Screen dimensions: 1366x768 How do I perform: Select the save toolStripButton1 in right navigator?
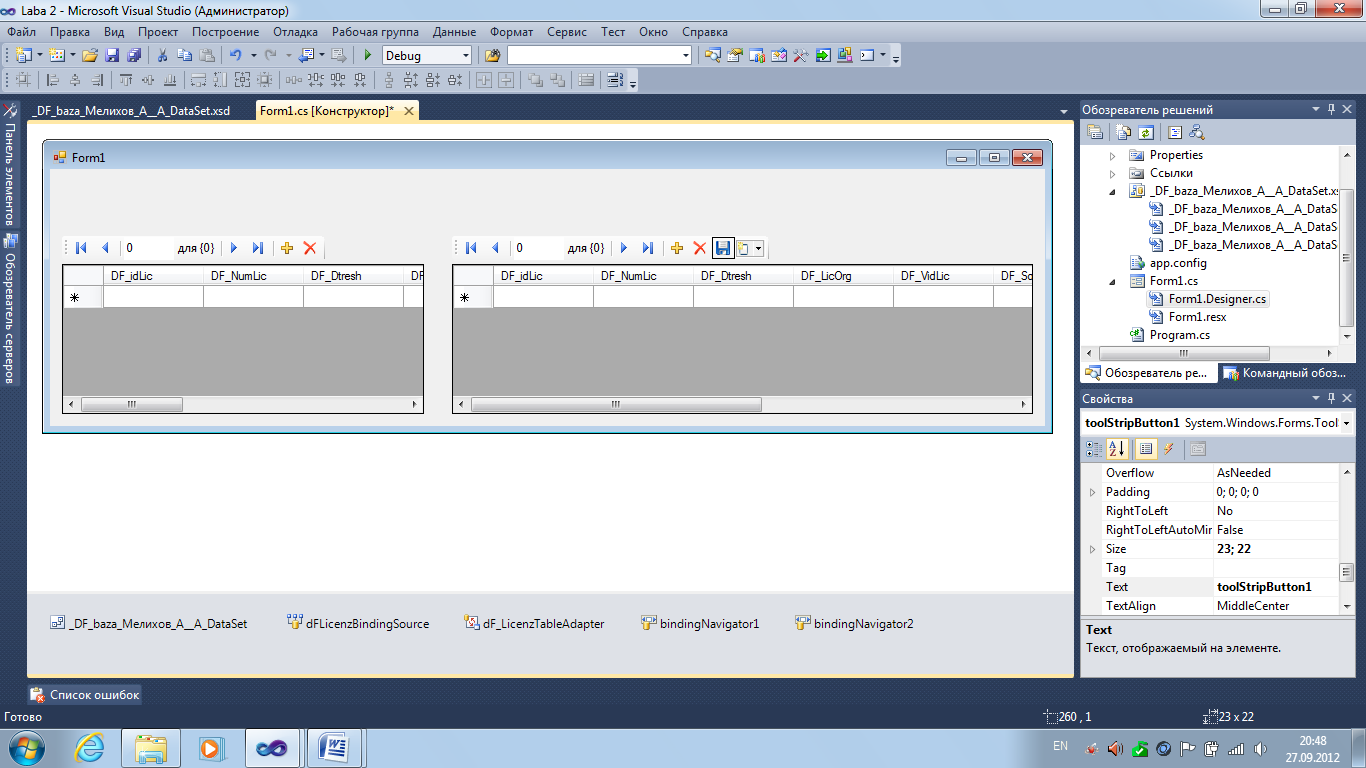click(x=723, y=248)
